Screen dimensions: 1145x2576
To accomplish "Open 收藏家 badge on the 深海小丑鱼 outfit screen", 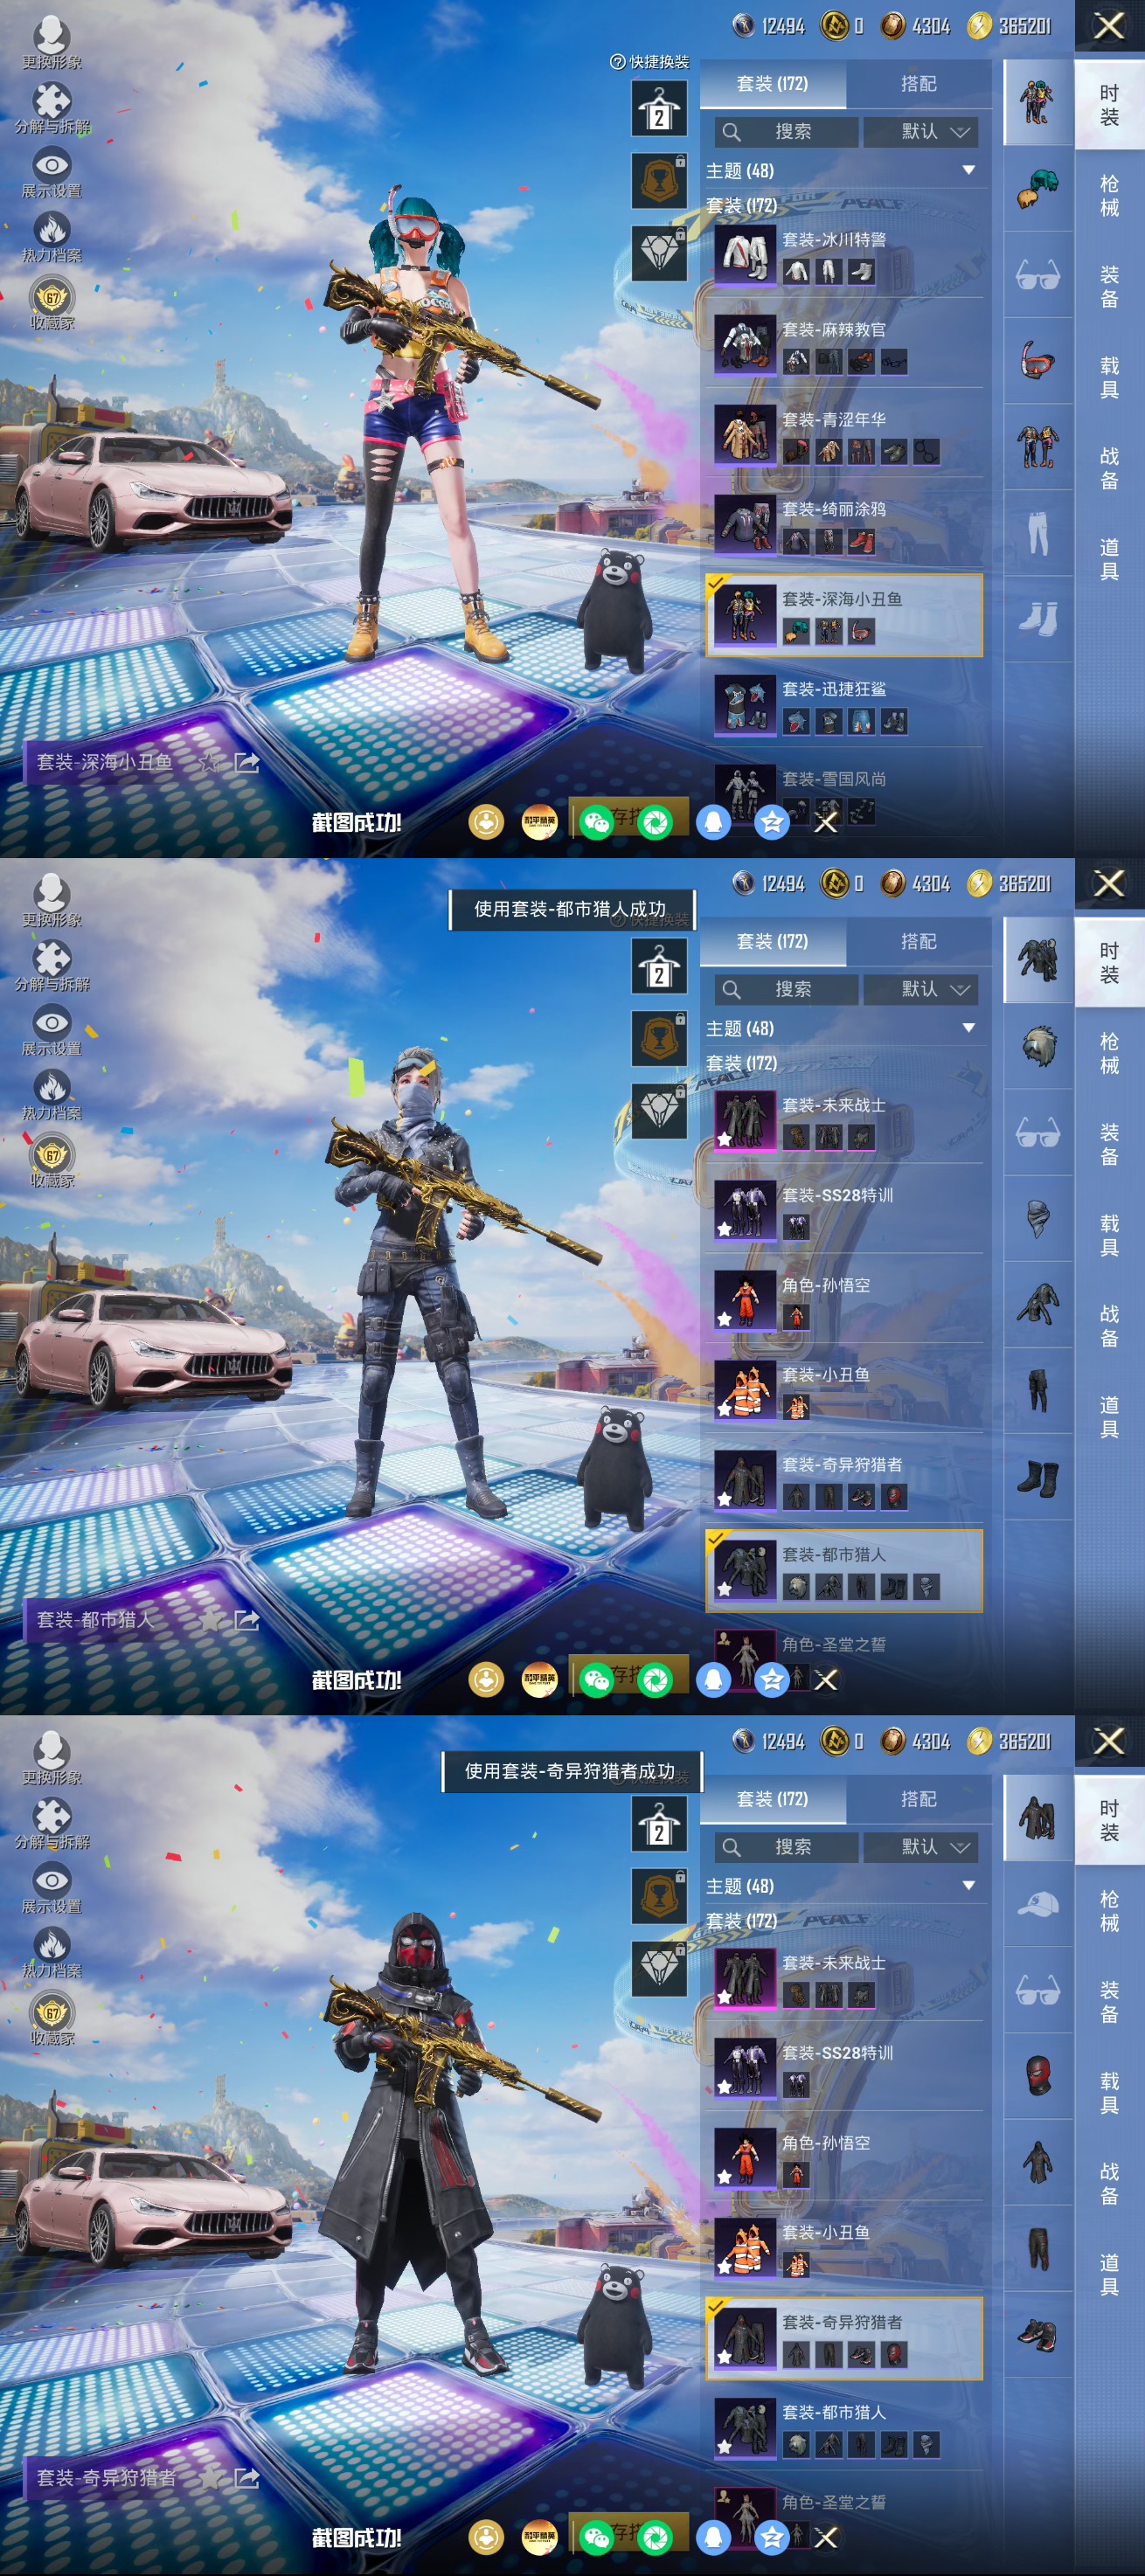I will (x=52, y=304).
